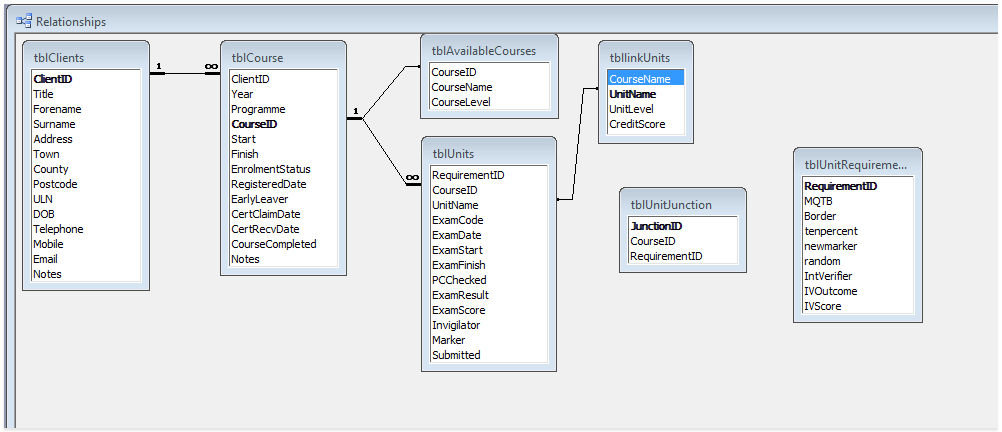Select ClientID field in tblClients
Image resolution: width=1002 pixels, height=432 pixels.
86,79
